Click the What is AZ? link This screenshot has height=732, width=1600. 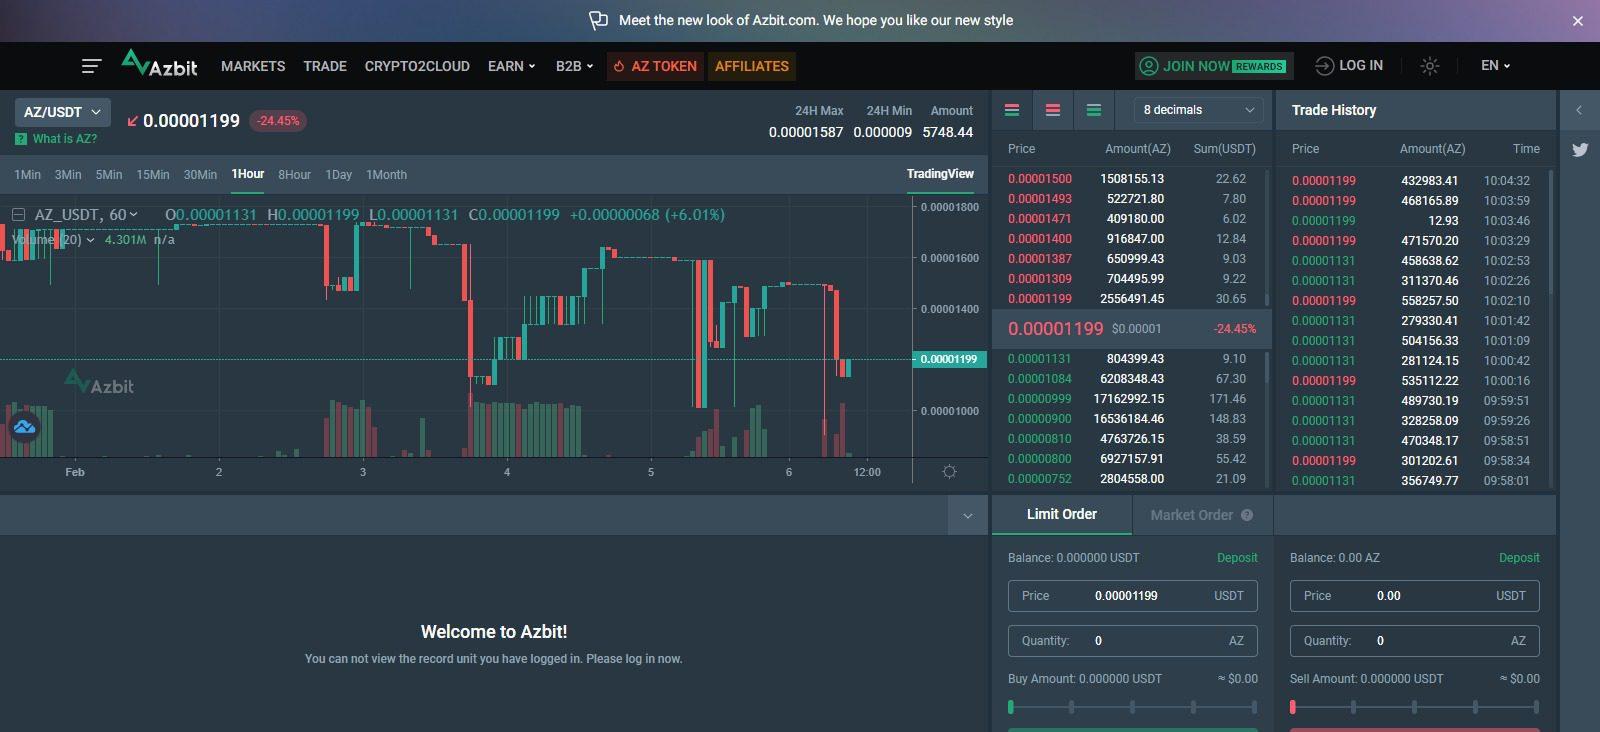(x=65, y=139)
